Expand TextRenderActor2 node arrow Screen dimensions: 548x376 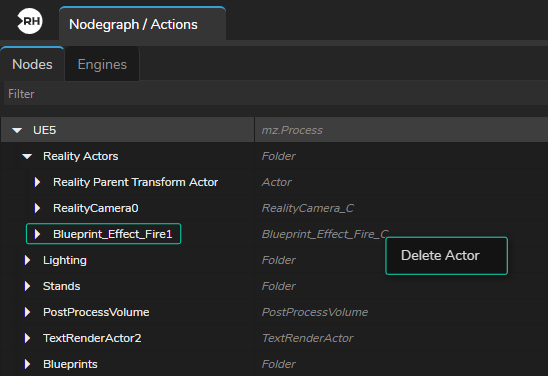click(x=27, y=338)
